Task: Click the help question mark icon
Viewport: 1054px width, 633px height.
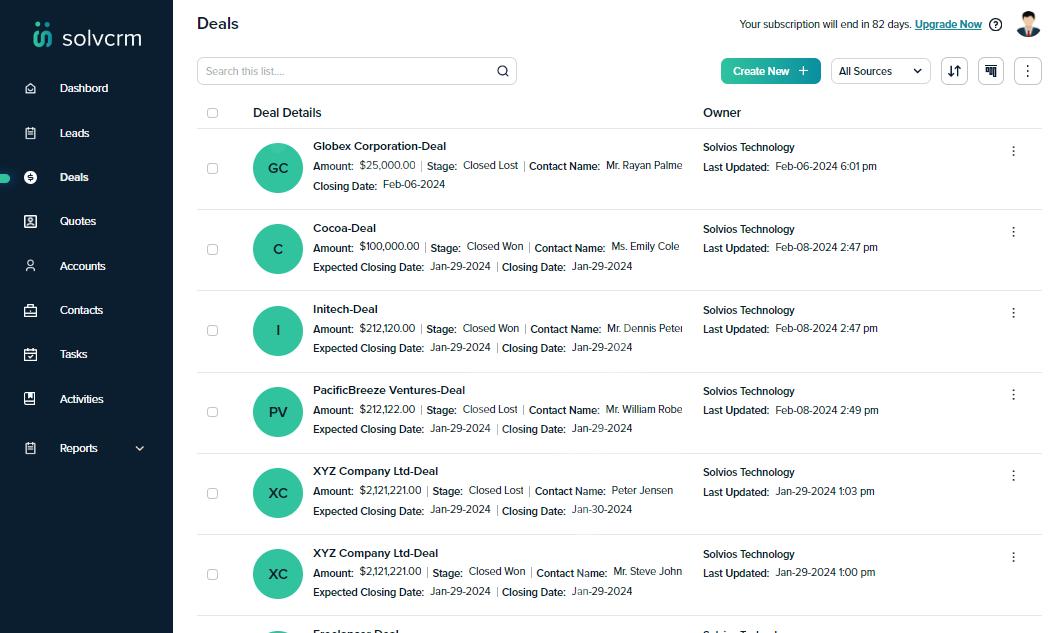Action: tap(996, 25)
